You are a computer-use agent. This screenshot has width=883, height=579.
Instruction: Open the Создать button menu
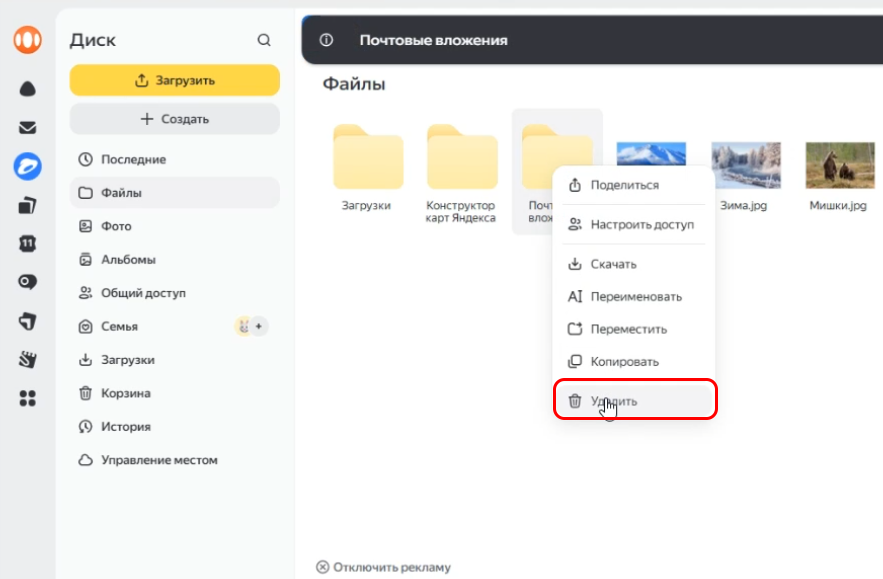click(x=175, y=119)
